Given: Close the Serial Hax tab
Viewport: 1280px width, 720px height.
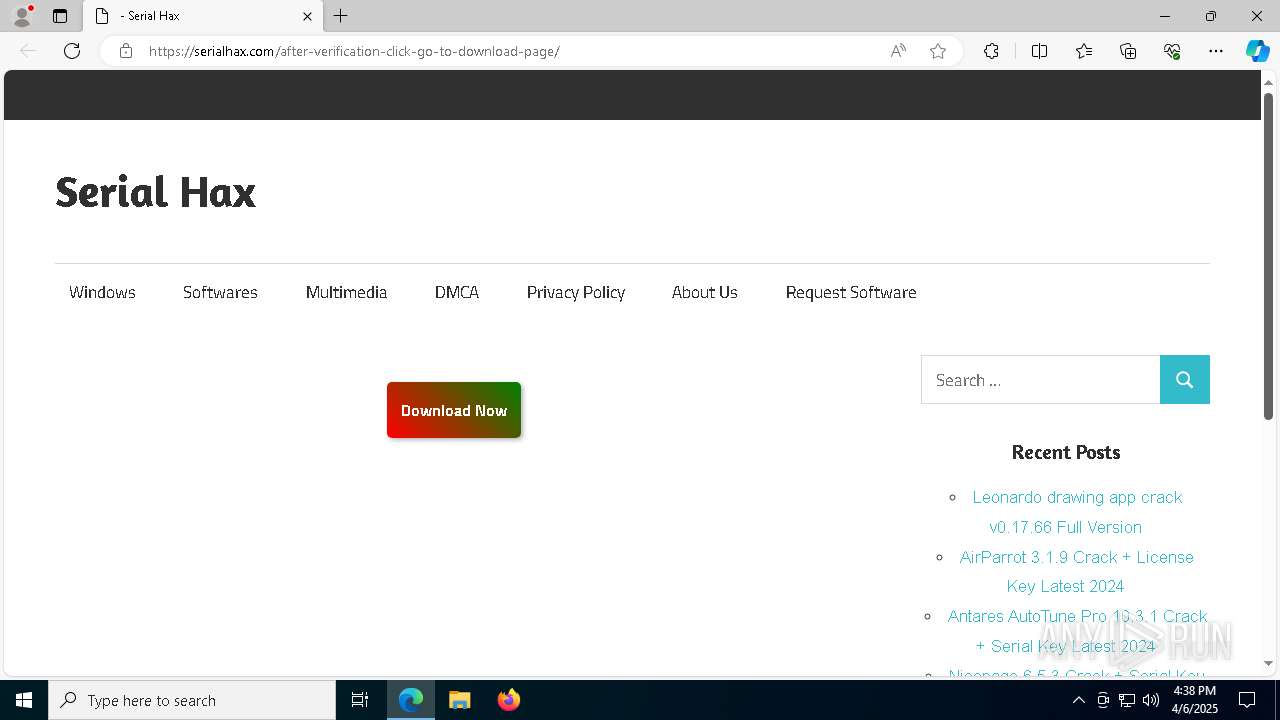Looking at the screenshot, I should 307,16.
